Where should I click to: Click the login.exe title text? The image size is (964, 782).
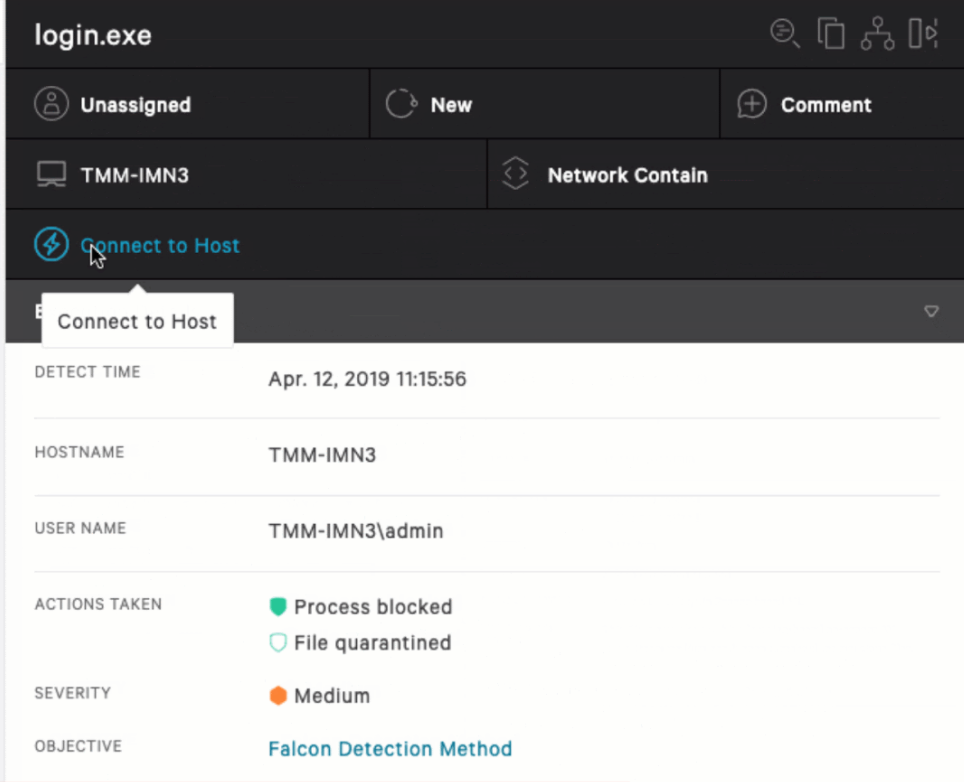[93, 36]
